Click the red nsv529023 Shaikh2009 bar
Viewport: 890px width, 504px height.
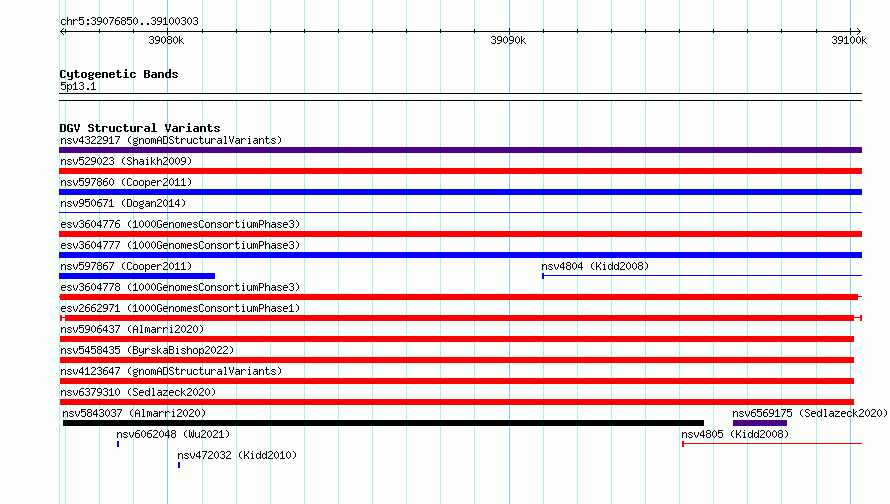click(460, 171)
